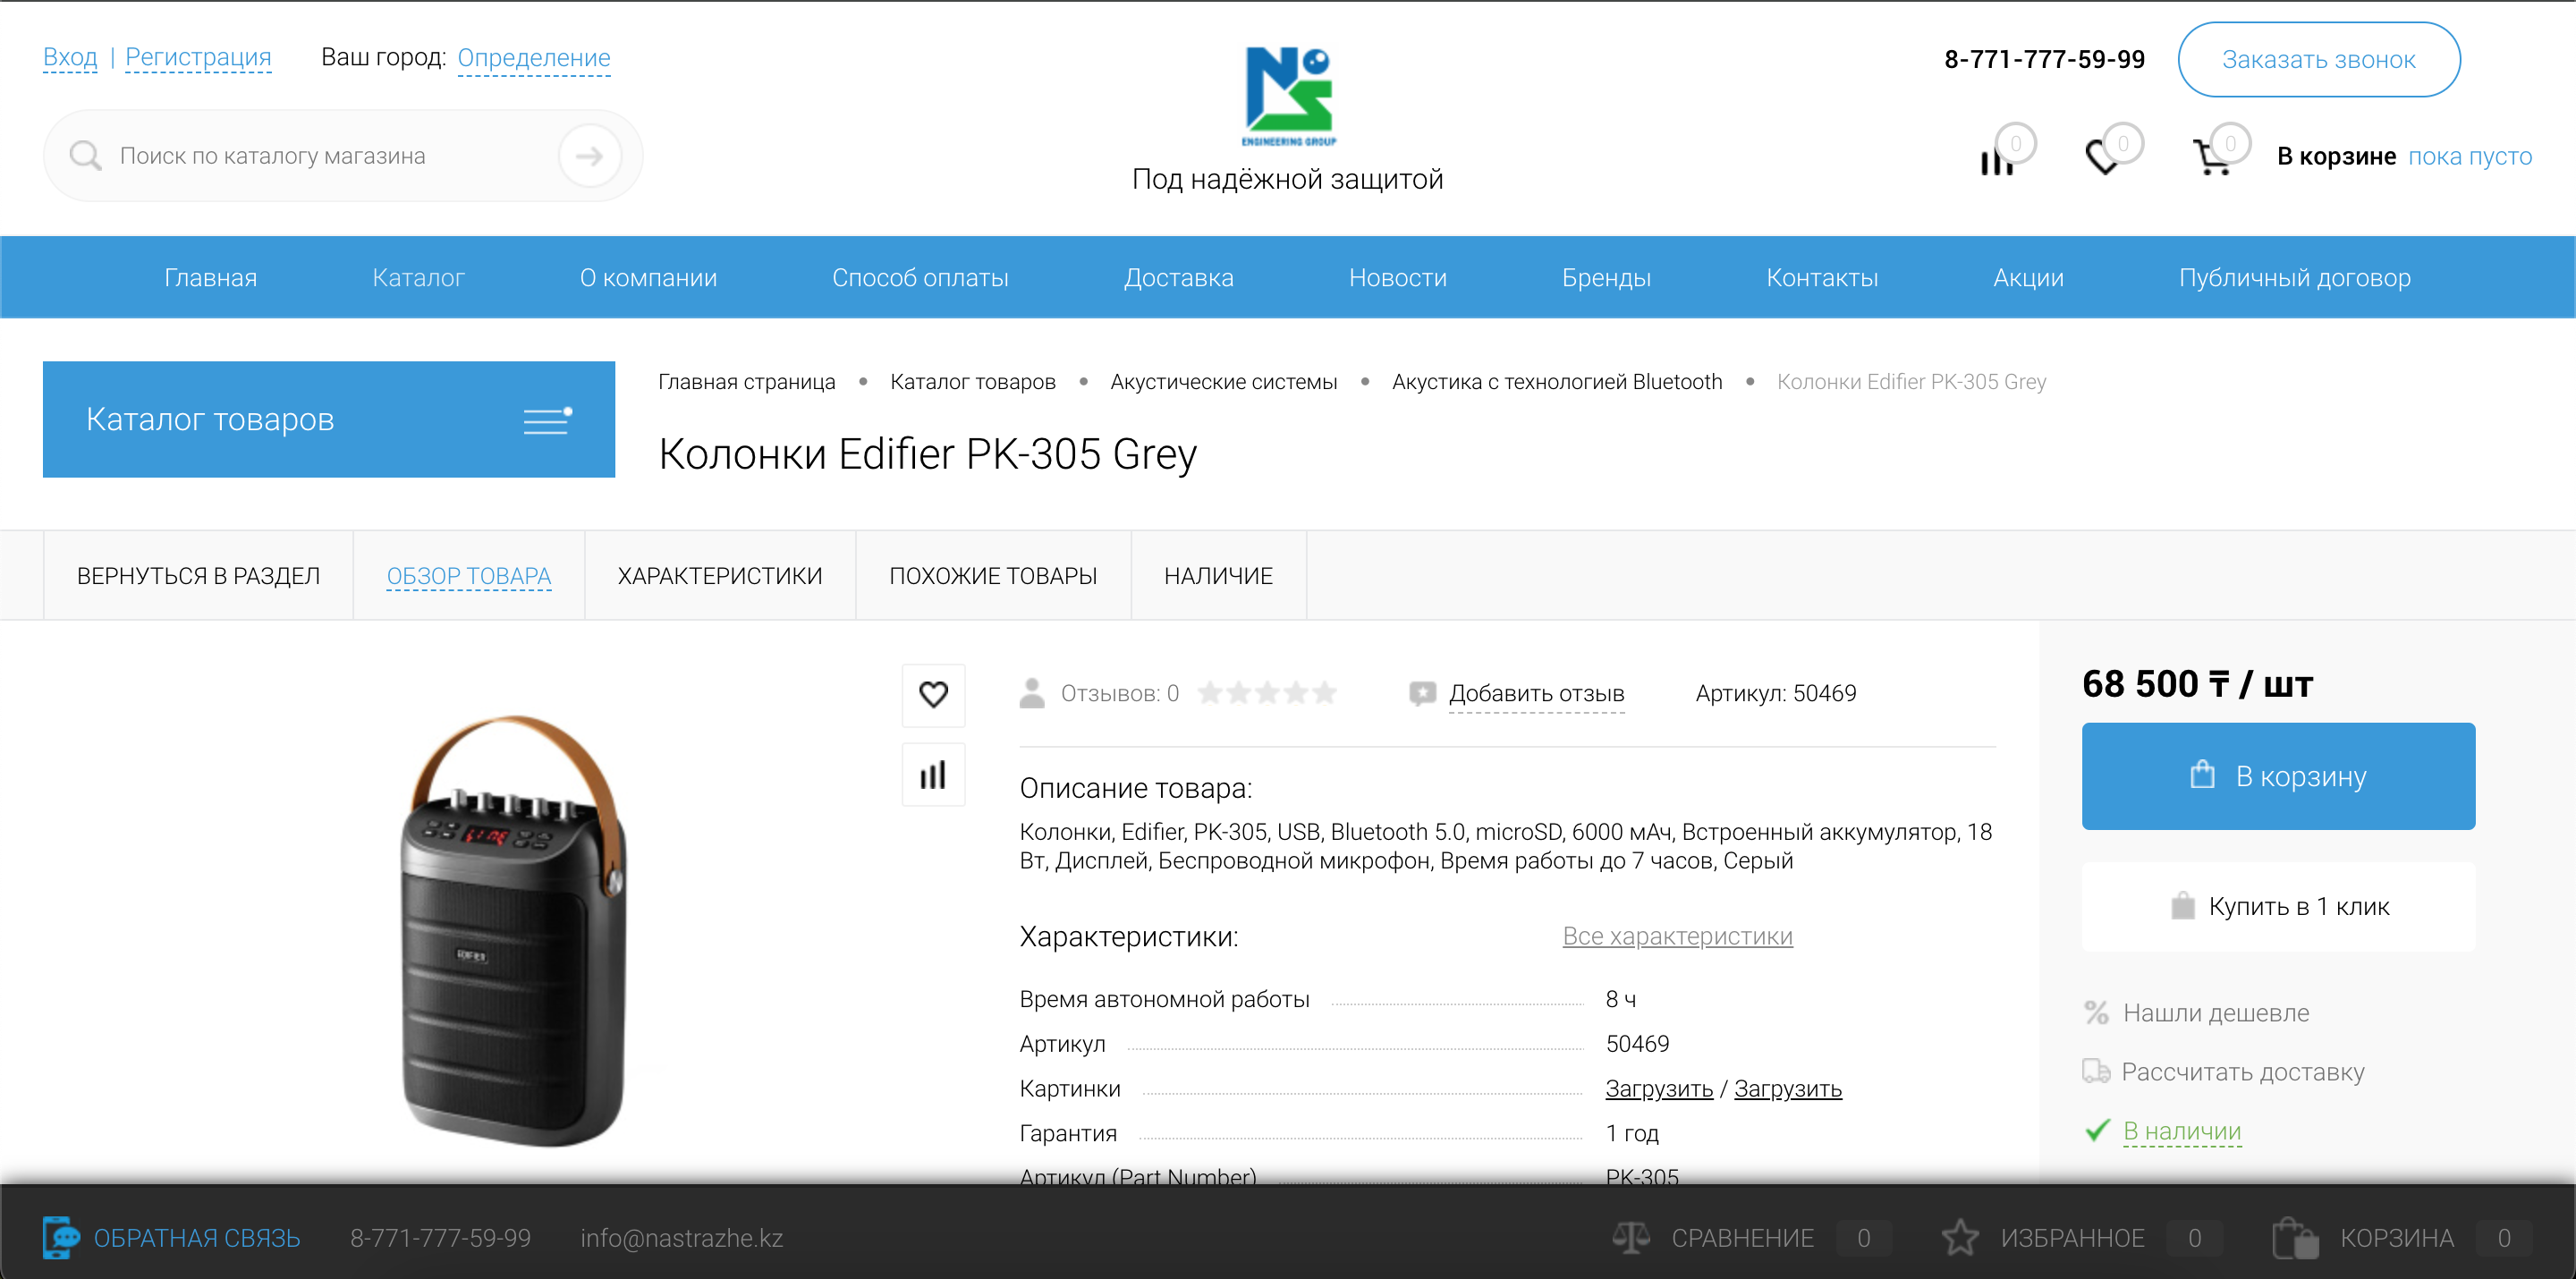Click Заказать звонок button
The image size is (2576, 1279).
coord(2319,59)
